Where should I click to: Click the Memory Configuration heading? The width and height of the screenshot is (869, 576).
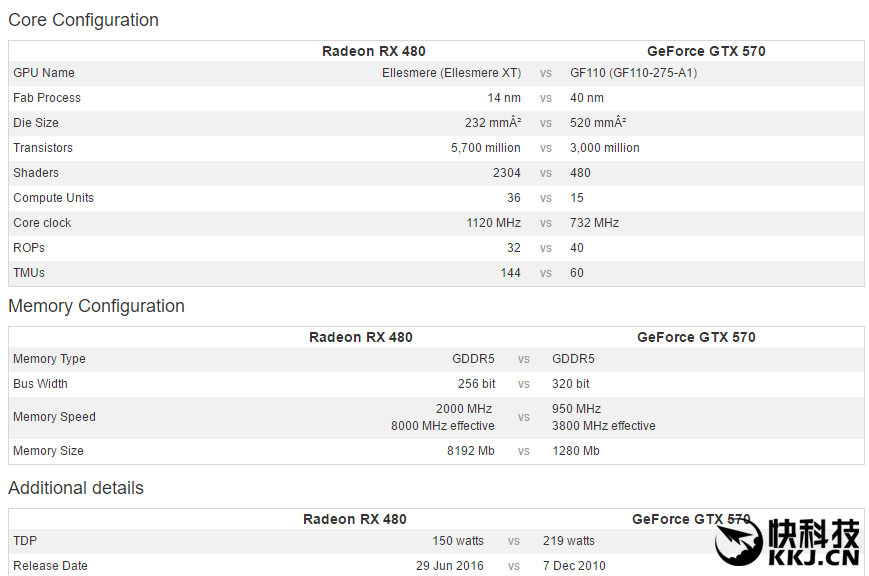point(96,306)
